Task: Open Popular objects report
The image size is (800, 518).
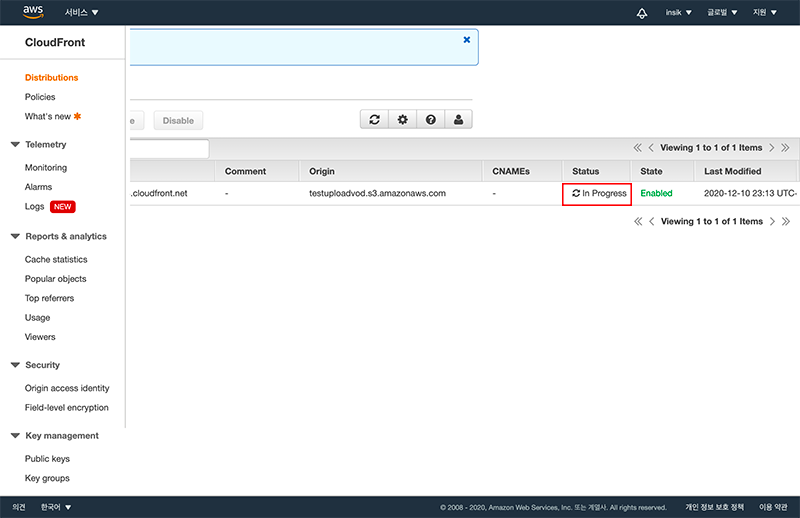Action: [x=56, y=279]
